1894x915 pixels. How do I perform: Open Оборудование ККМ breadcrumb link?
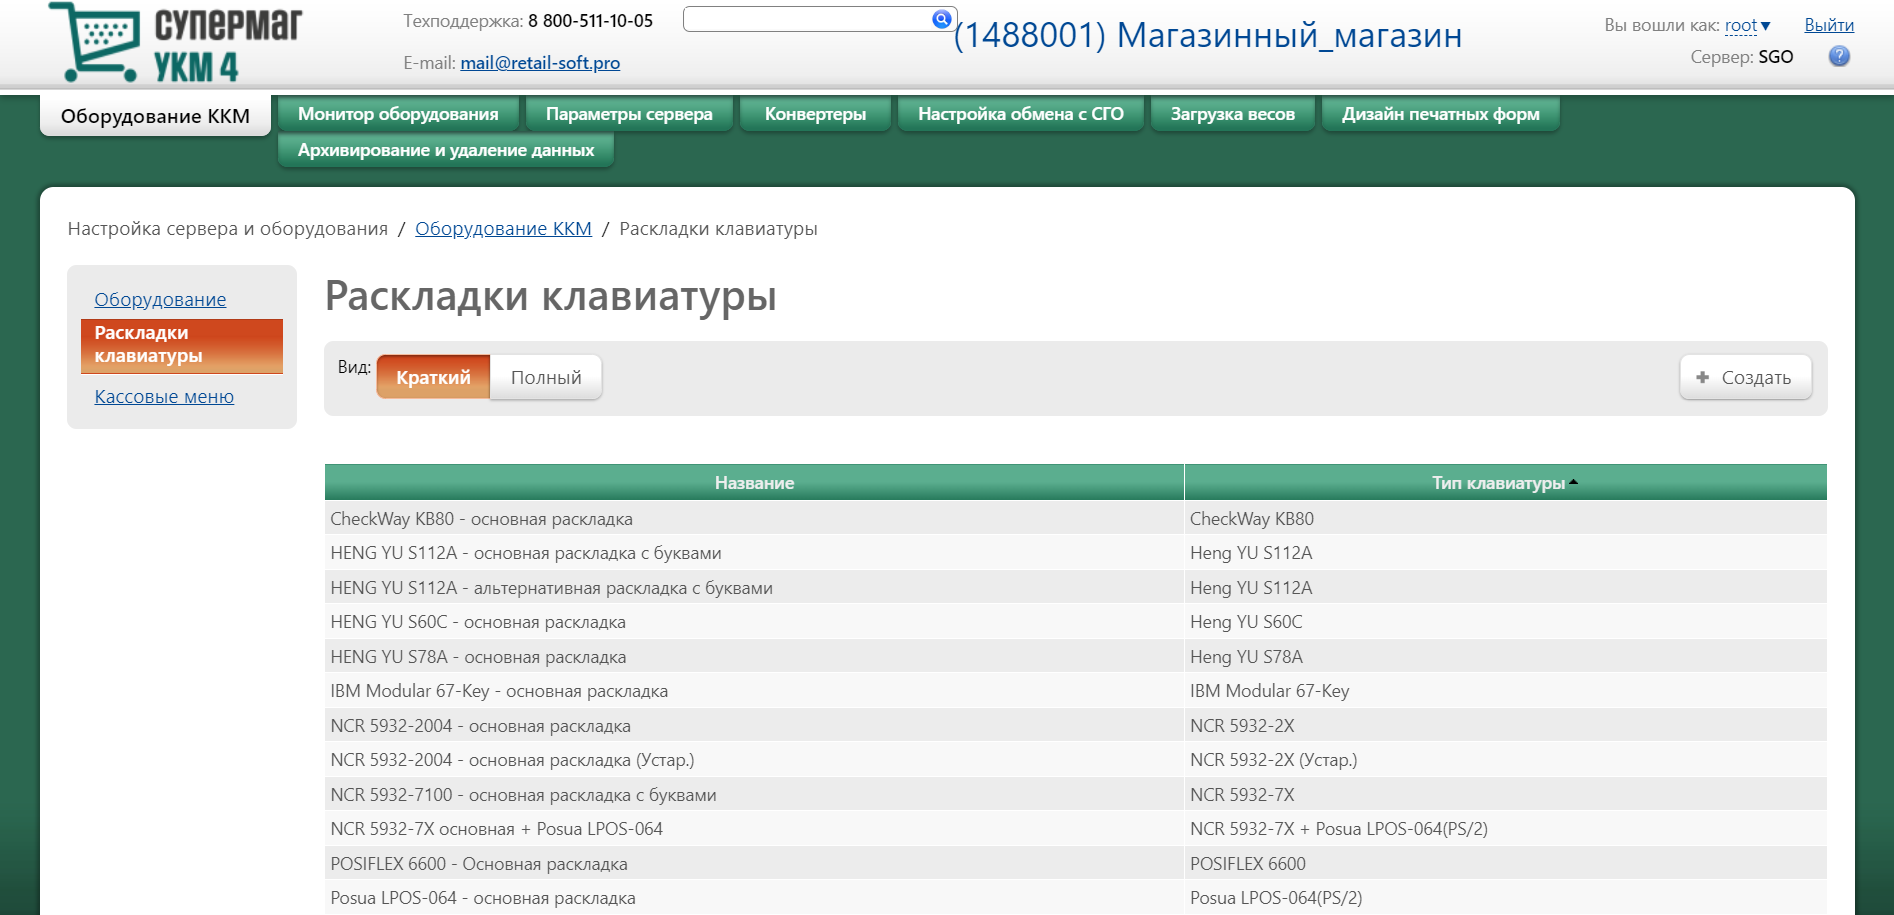[503, 228]
